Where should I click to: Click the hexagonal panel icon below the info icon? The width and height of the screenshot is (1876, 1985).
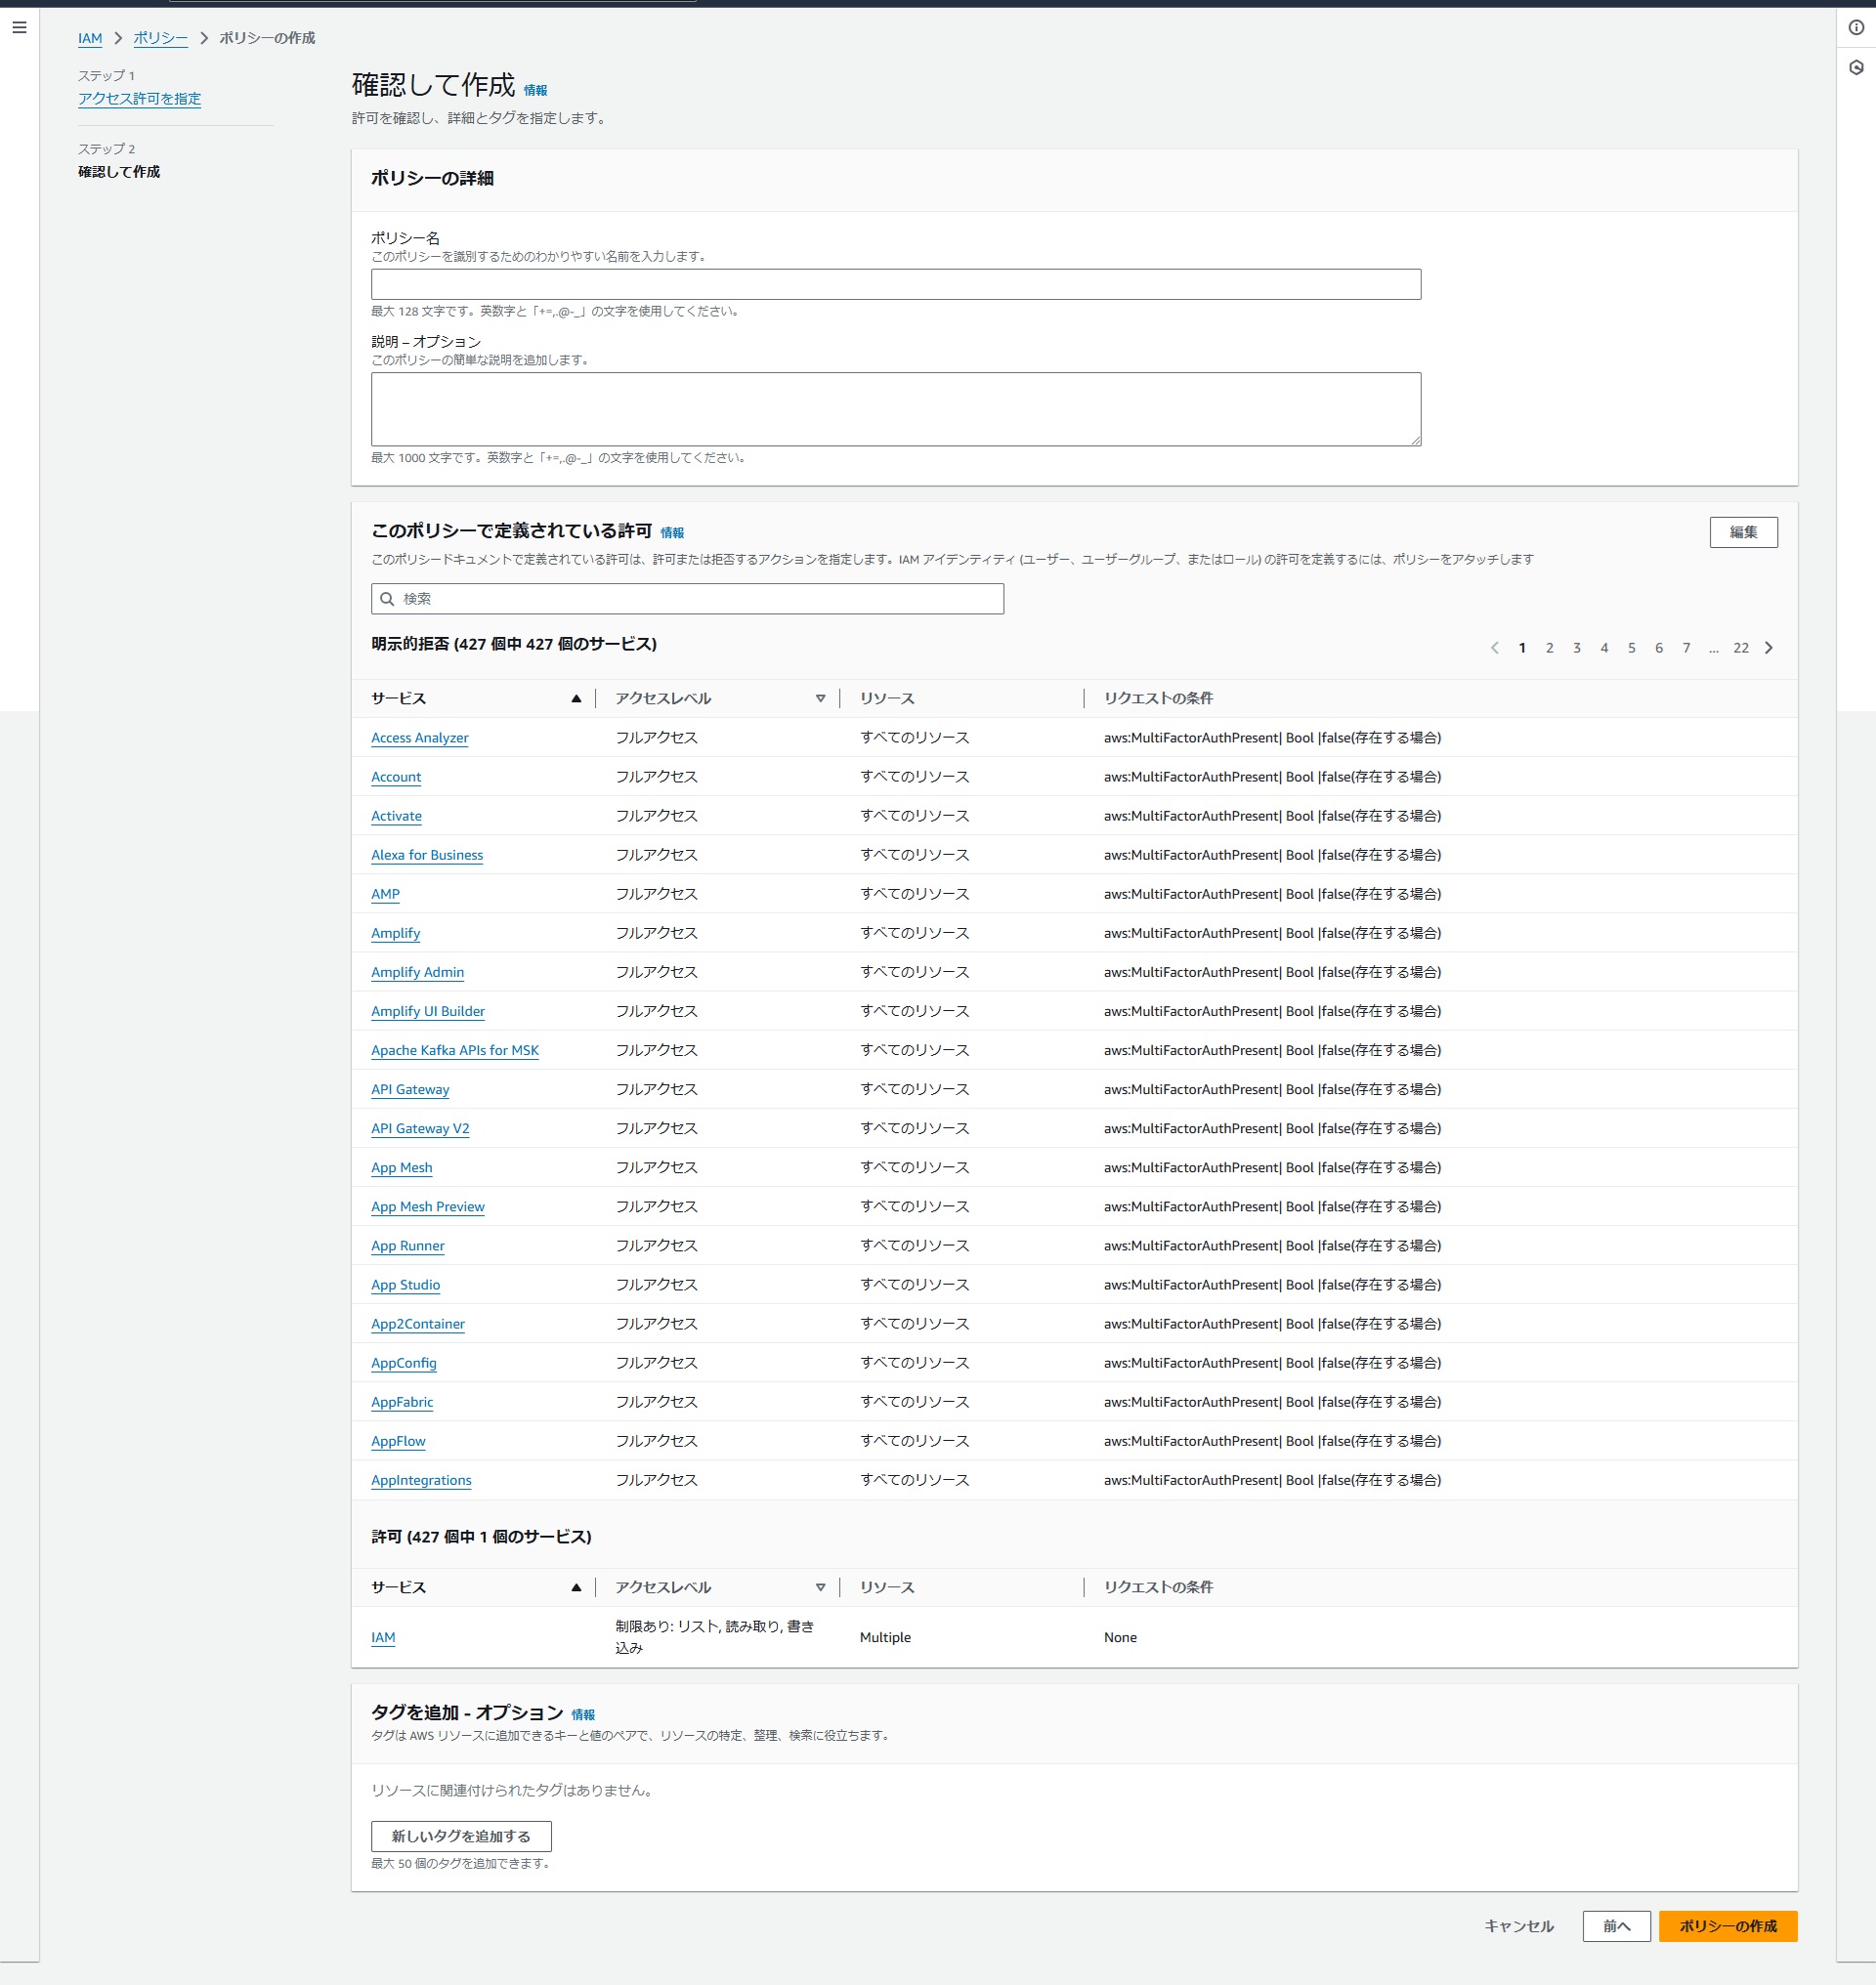click(x=1857, y=67)
